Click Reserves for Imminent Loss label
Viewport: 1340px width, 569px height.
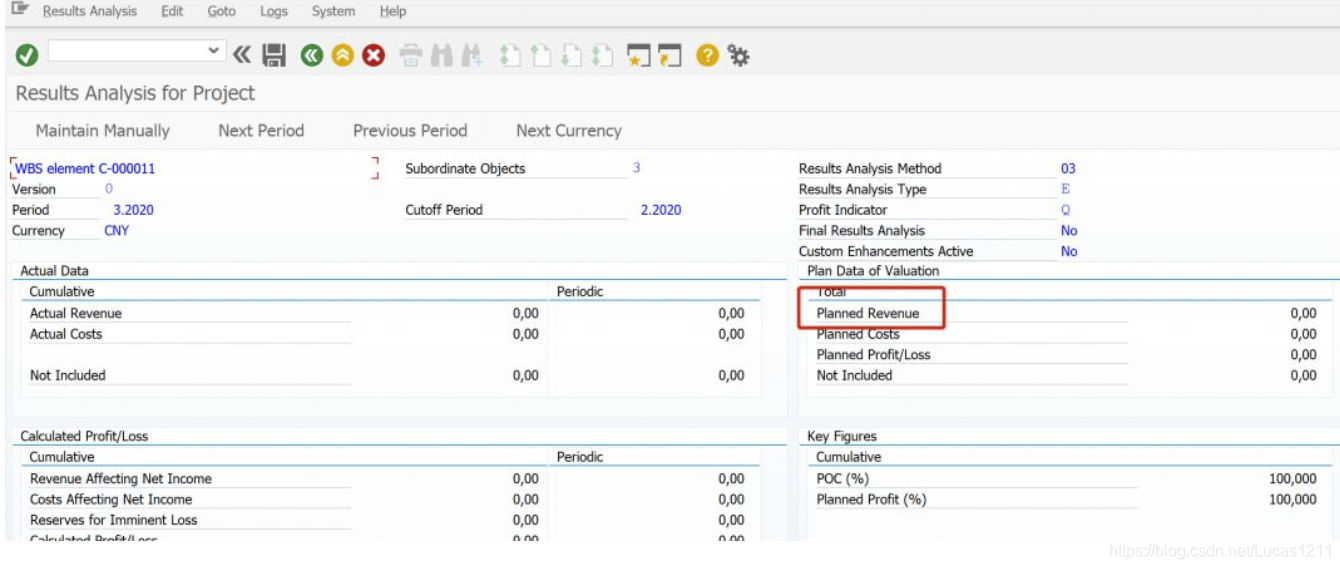coord(114,520)
